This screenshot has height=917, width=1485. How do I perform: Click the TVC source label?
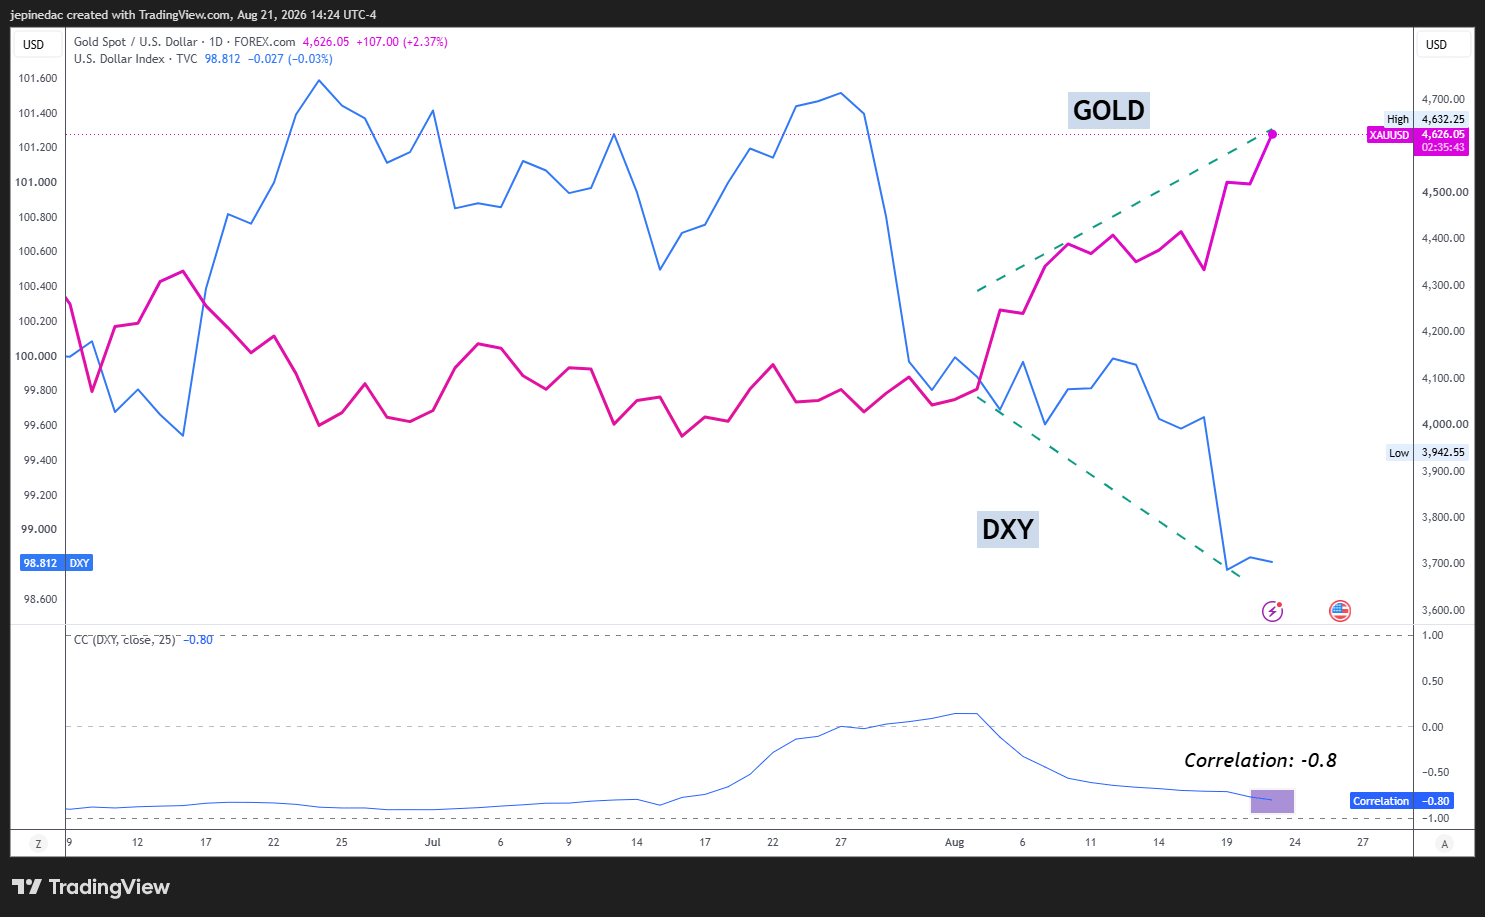tap(187, 59)
